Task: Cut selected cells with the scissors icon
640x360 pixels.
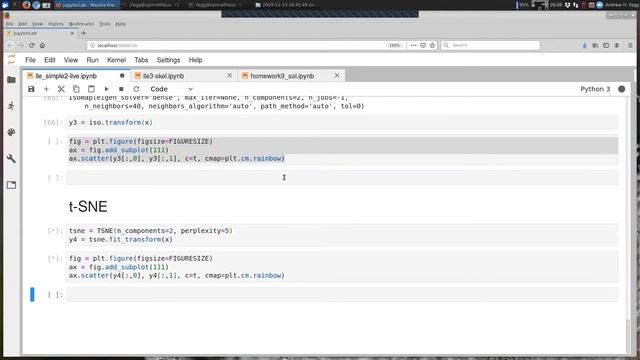Action: pyautogui.click(x=61, y=89)
